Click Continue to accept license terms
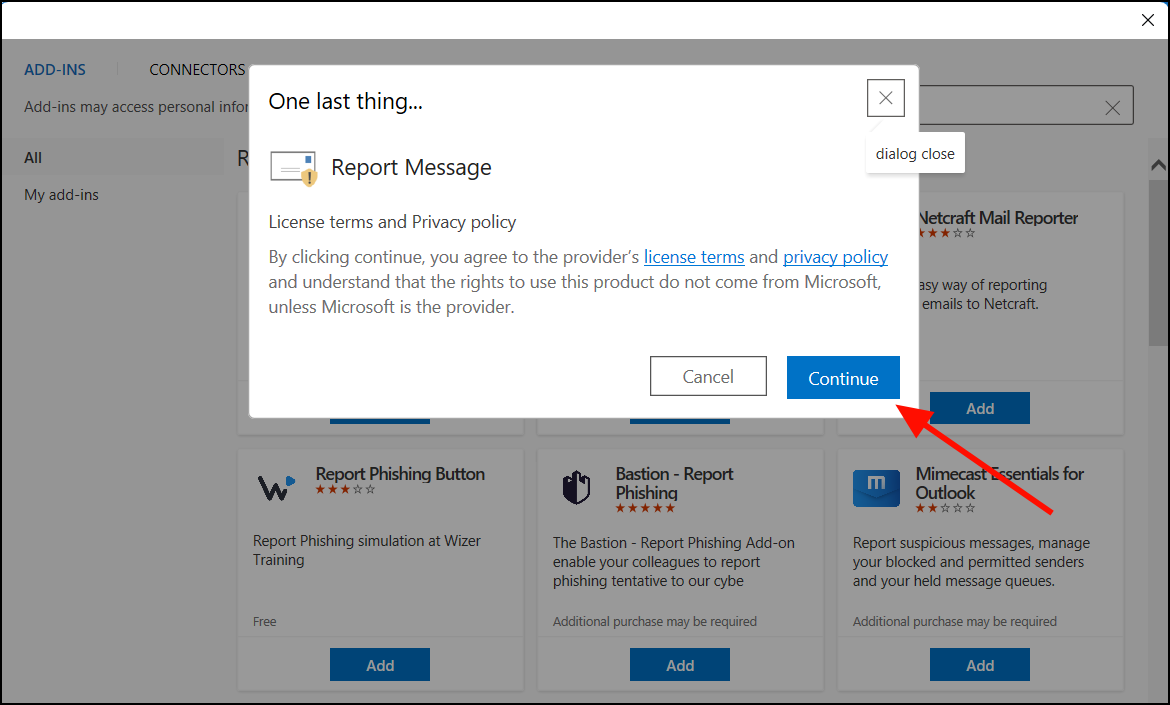Screen dimensions: 1170x705 842,377
